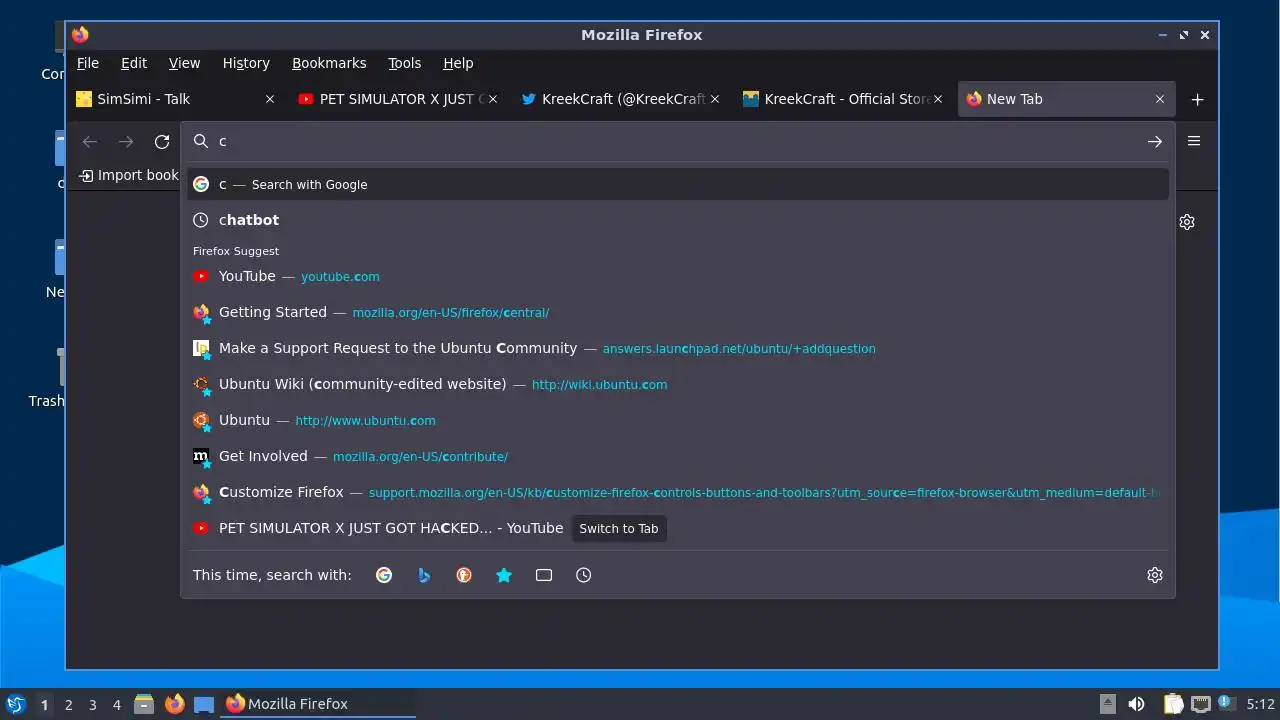Close the PET SIMULATOR X tab
Image resolution: width=1280 pixels, height=720 pixels.
[494, 99]
